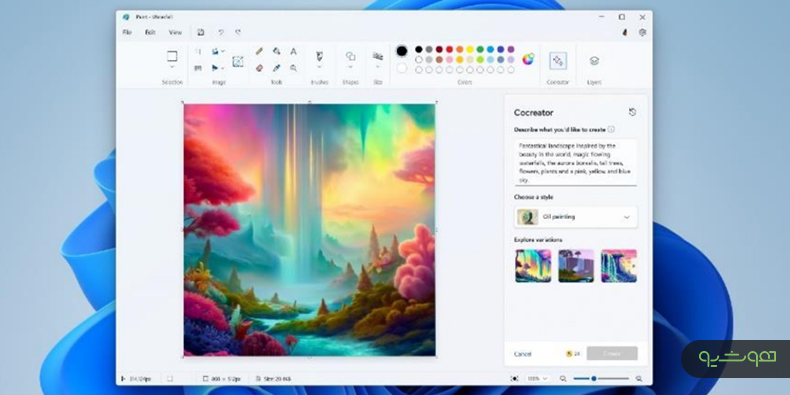The image size is (790, 395).
Task: Expand the Flip dropdown arrow
Action: tap(223, 68)
